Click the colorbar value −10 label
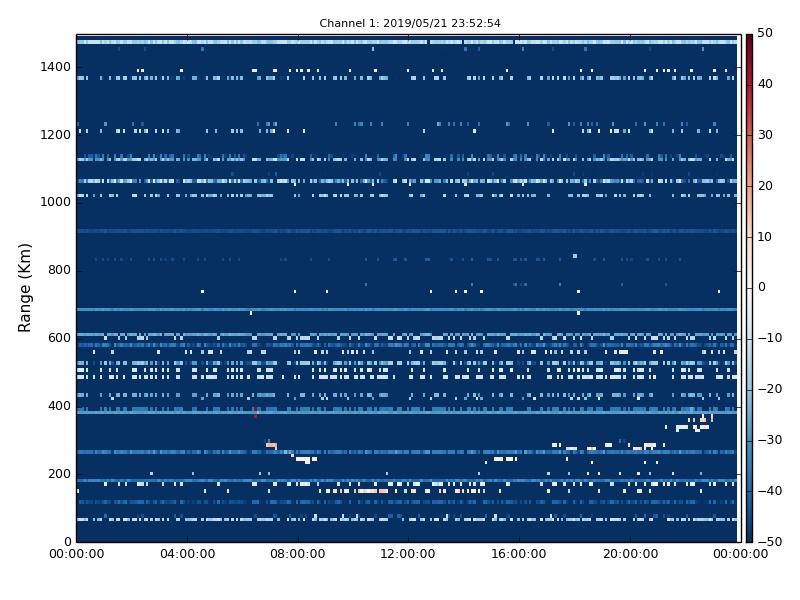 (769, 338)
